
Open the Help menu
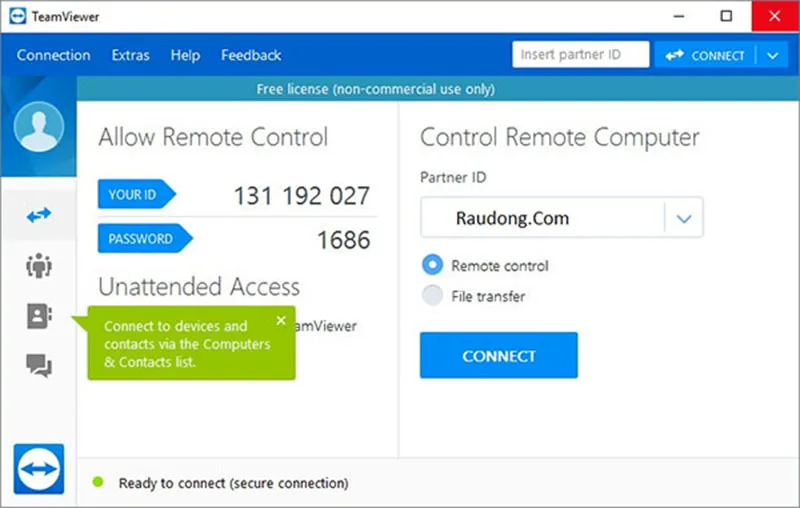[185, 55]
